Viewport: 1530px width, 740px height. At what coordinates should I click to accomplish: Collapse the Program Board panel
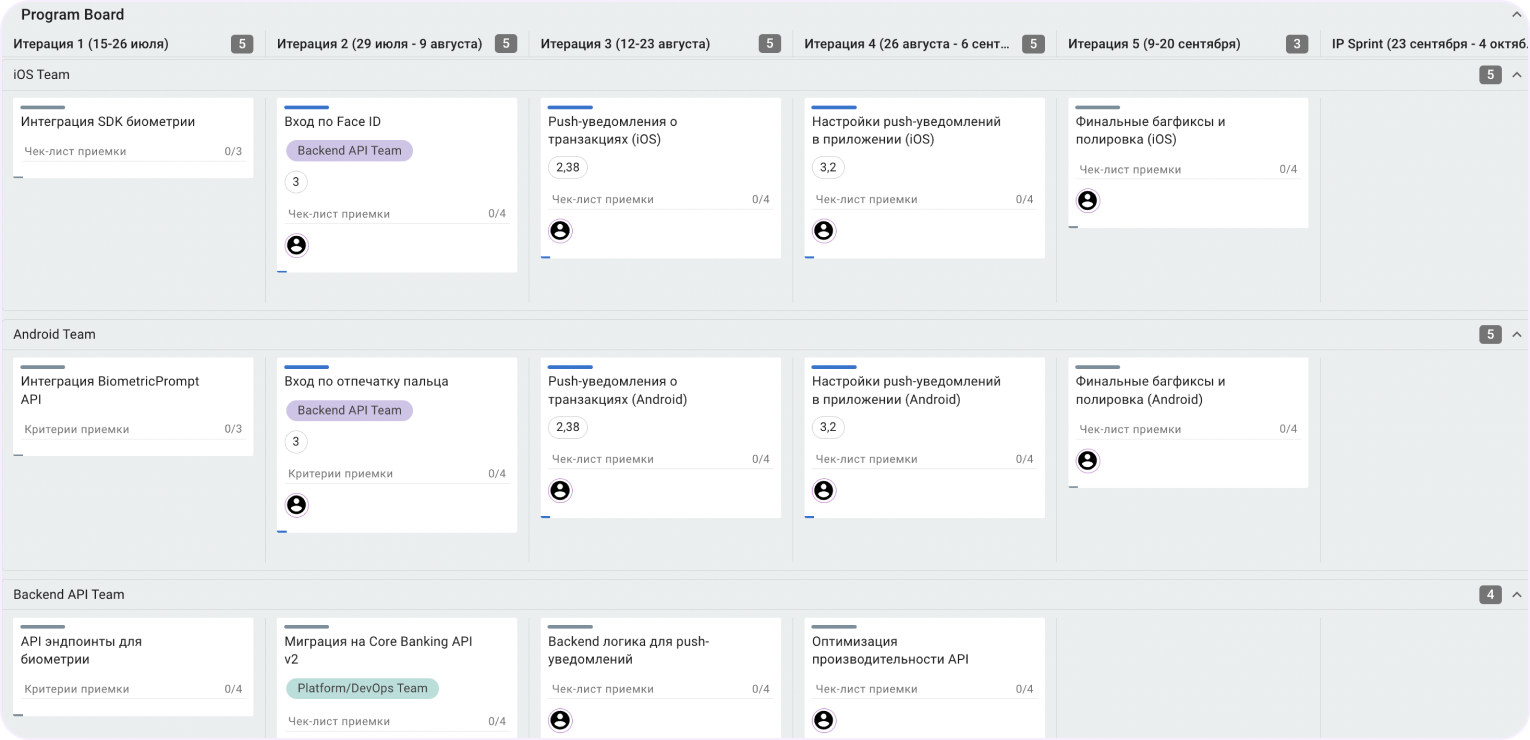[x=1516, y=15]
